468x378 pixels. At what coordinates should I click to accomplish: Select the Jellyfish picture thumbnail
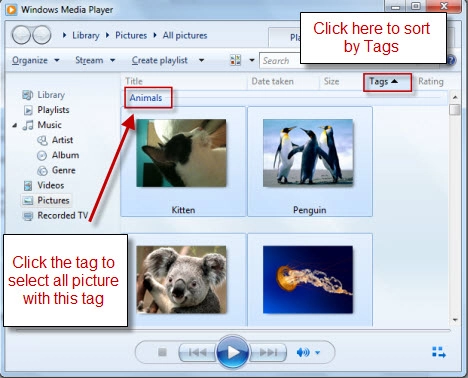click(x=308, y=280)
